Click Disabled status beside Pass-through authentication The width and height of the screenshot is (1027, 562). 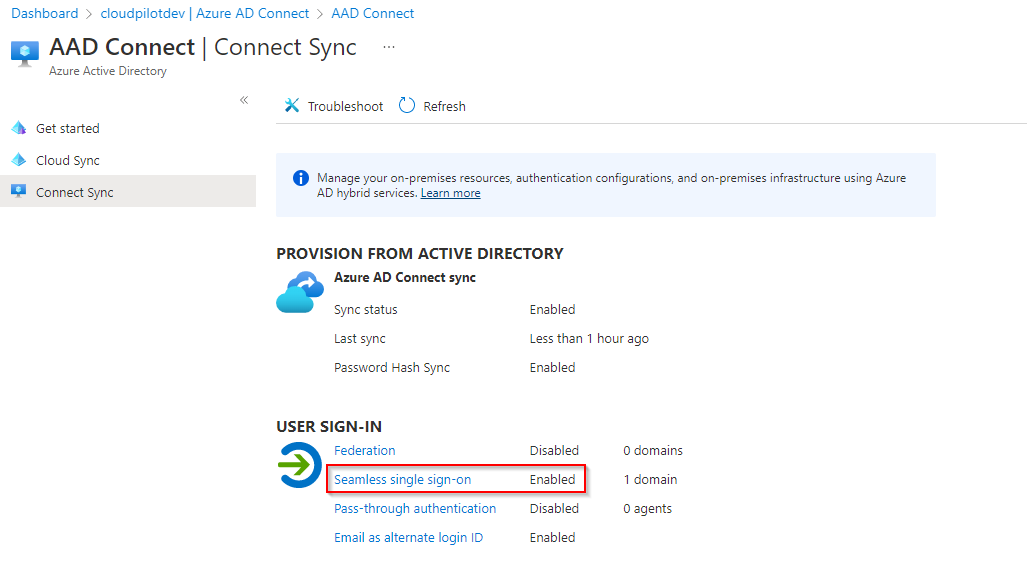point(554,508)
